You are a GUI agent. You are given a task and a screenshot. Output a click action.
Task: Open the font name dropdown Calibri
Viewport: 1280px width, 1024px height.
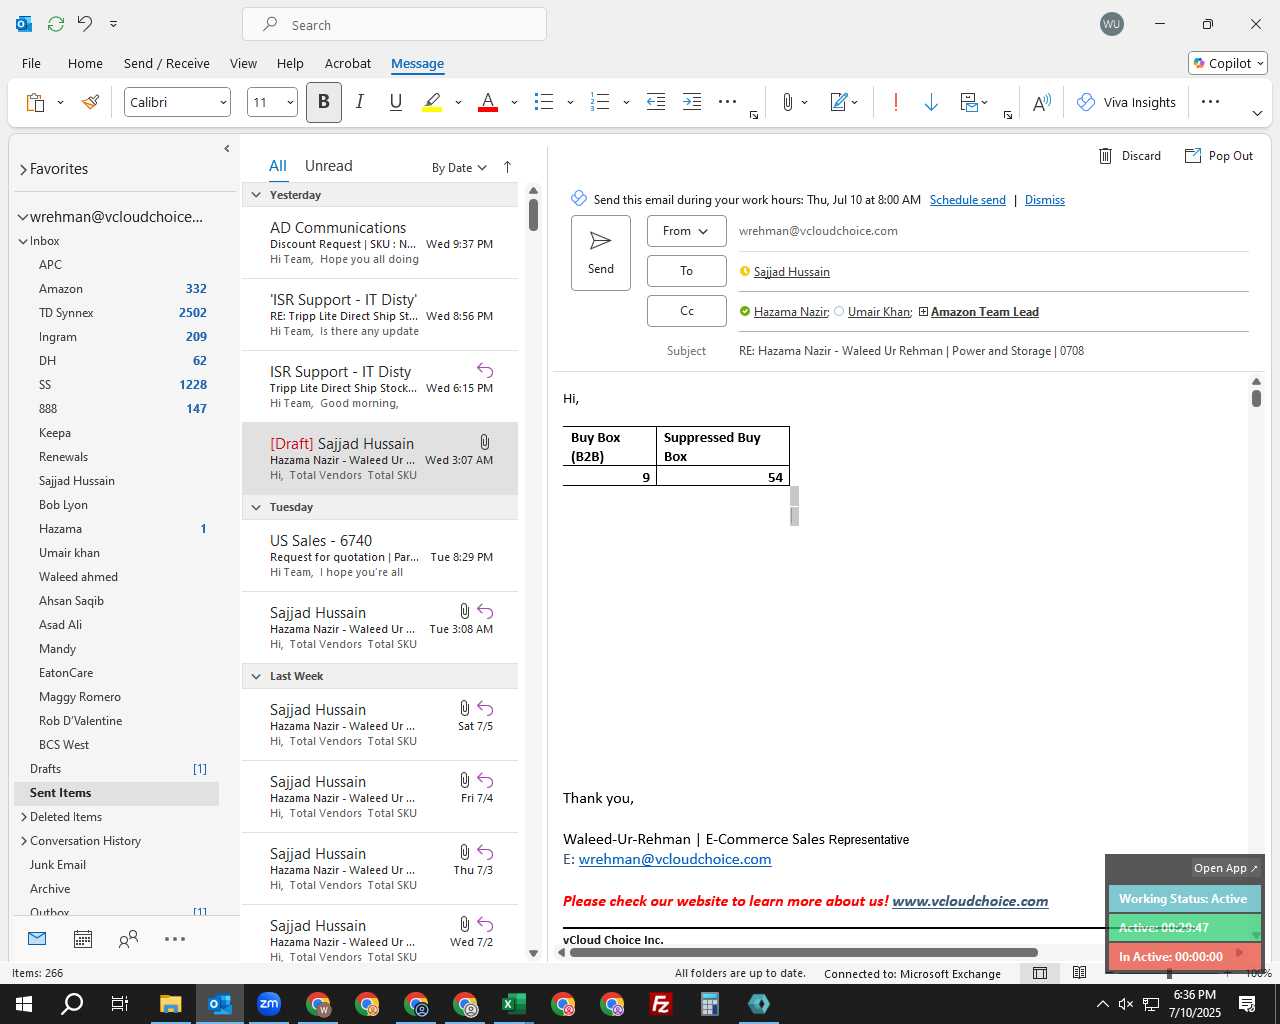pyautogui.click(x=224, y=102)
